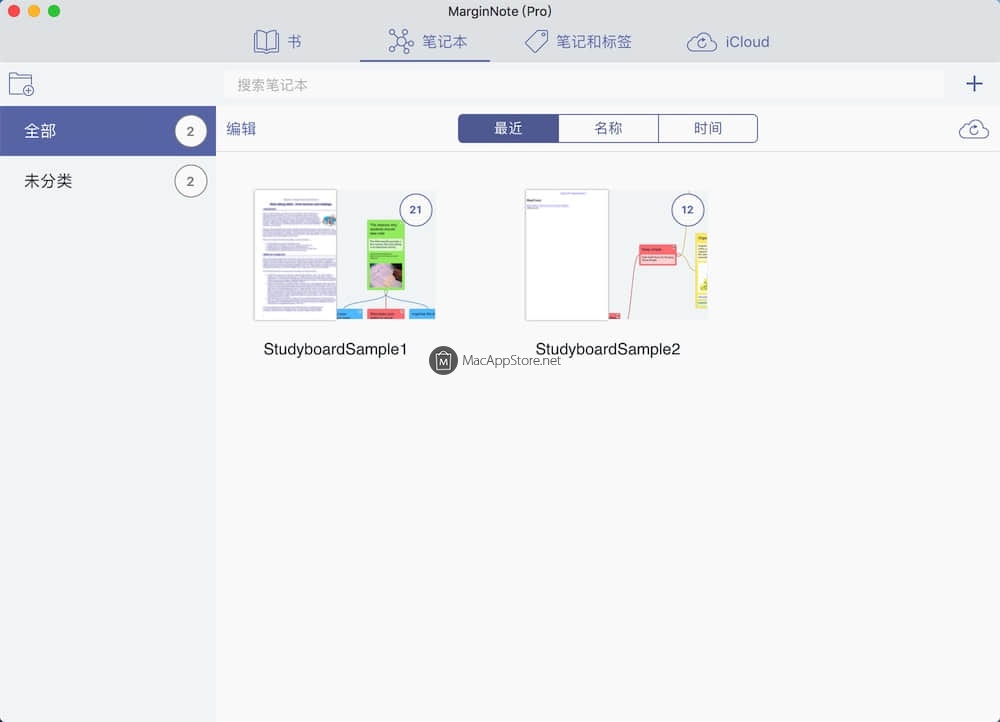1000x722 pixels.
Task: Open the 书 (Books) tab
Action: (277, 42)
